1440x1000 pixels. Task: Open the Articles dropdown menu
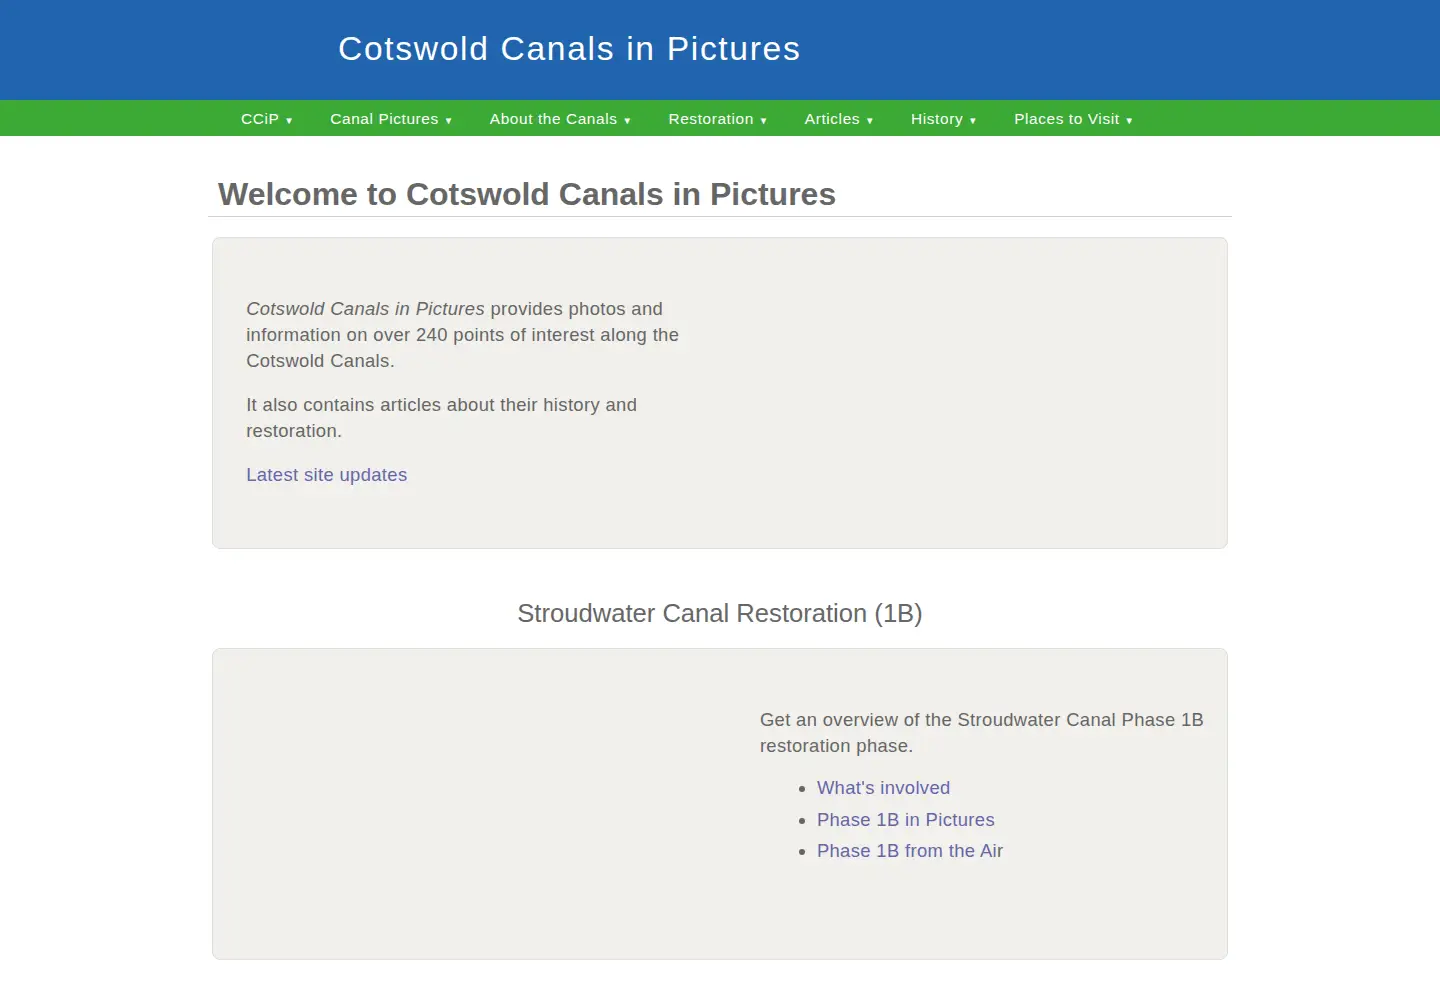(838, 119)
